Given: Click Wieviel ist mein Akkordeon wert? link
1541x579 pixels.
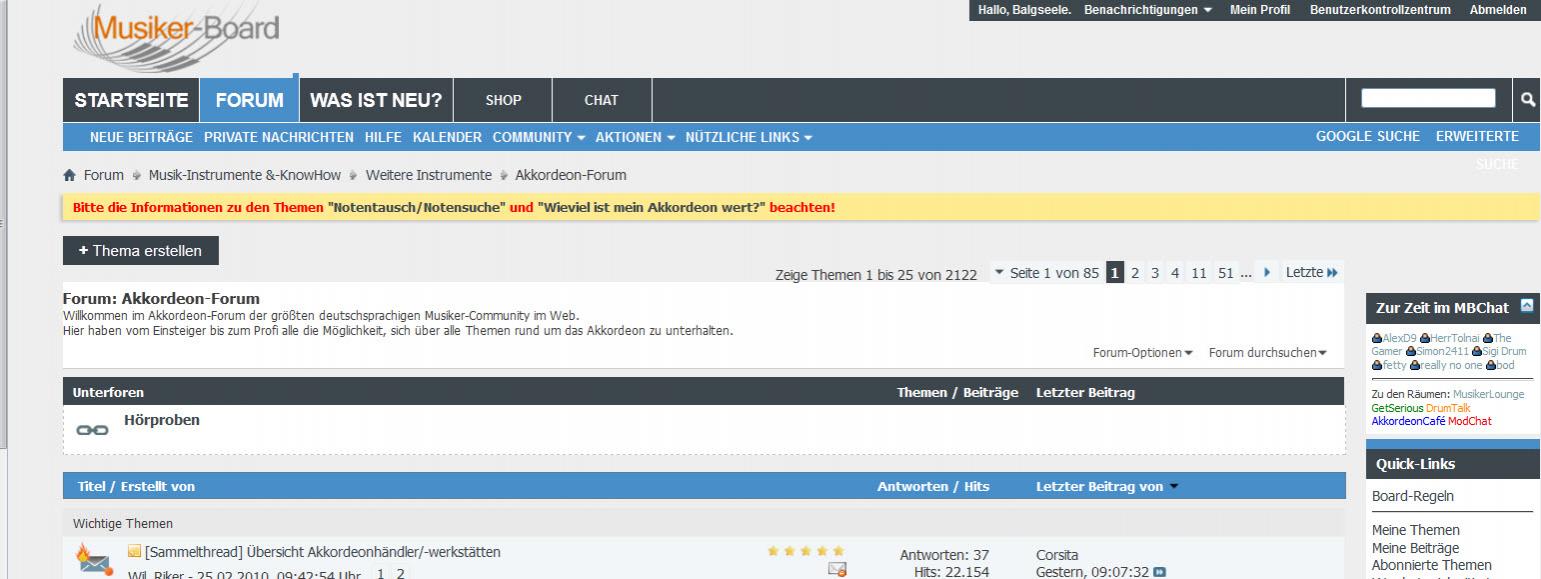Looking at the screenshot, I should [651, 208].
